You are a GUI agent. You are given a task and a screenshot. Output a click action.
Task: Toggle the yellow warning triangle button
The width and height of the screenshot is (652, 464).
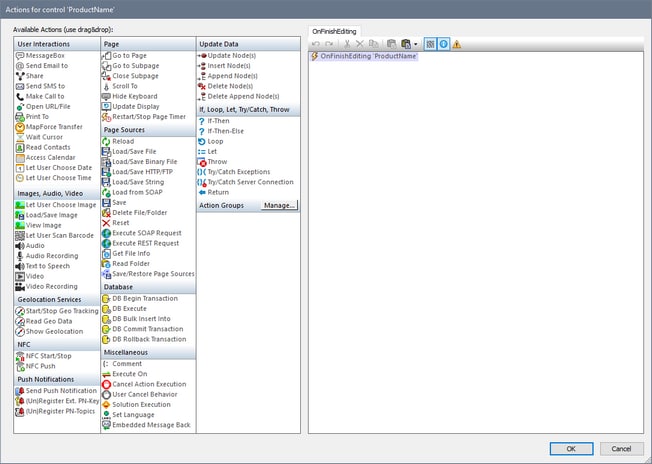click(x=457, y=44)
